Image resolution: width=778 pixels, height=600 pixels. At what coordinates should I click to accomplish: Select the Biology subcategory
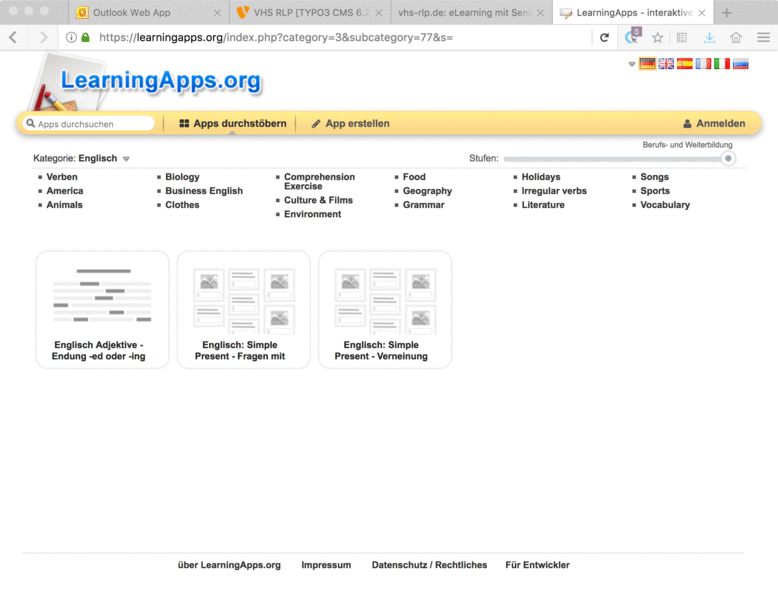pyautogui.click(x=182, y=177)
